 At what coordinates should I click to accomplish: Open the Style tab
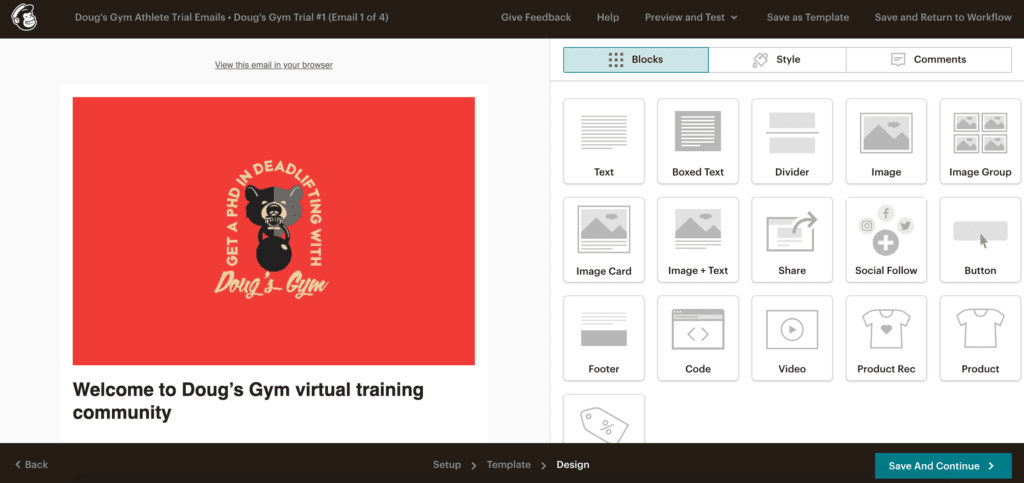point(777,59)
